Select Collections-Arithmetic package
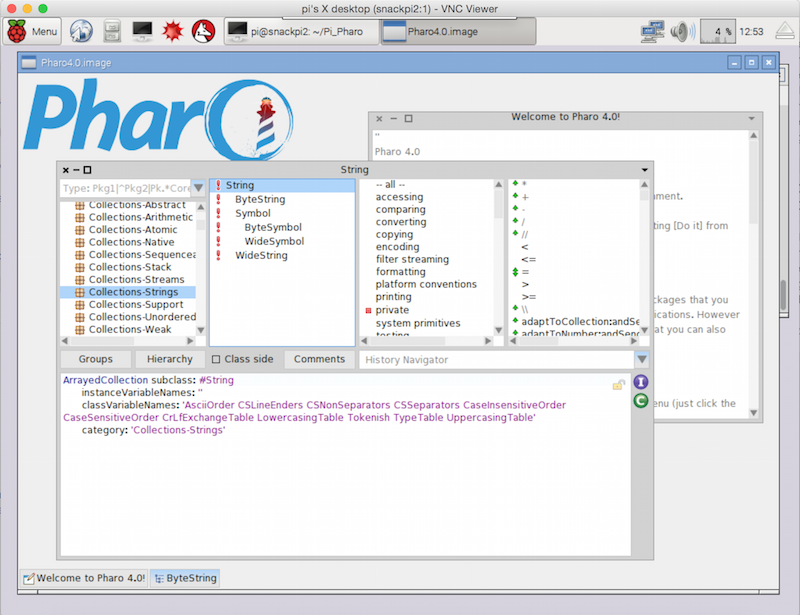Image resolution: width=800 pixels, height=615 pixels. tap(141, 217)
